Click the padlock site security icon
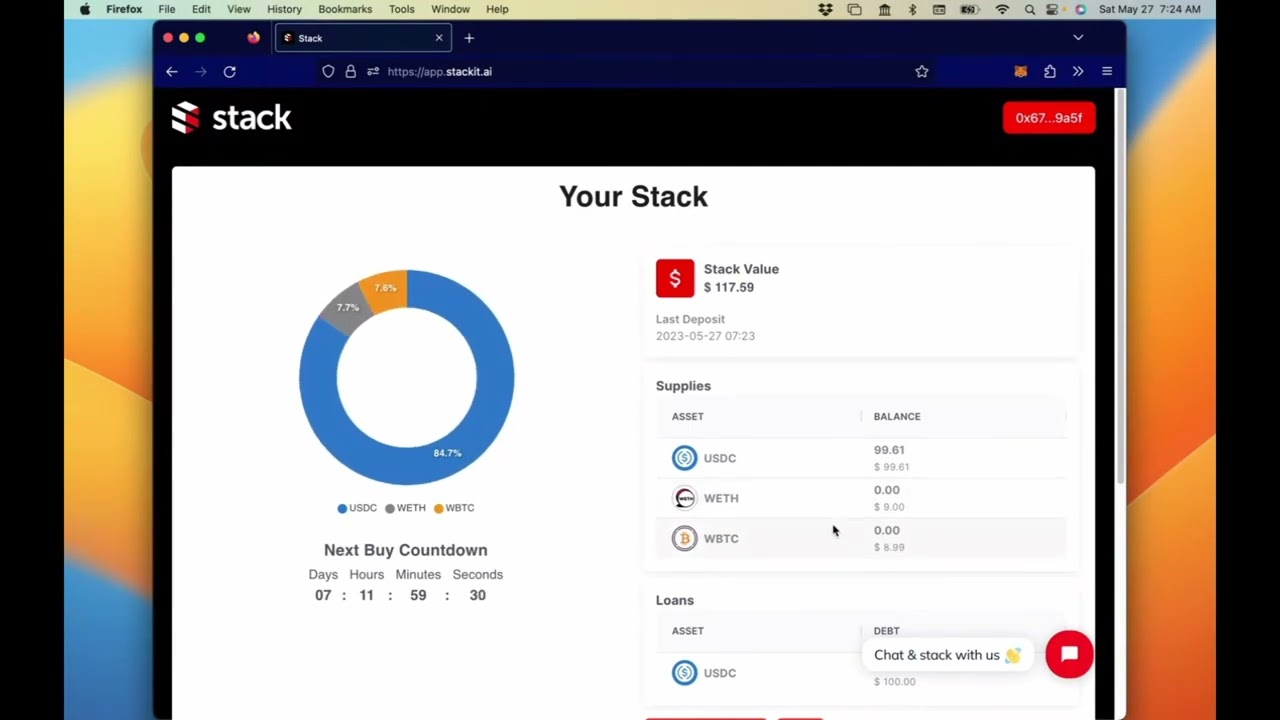The height and width of the screenshot is (720, 1280). click(350, 71)
